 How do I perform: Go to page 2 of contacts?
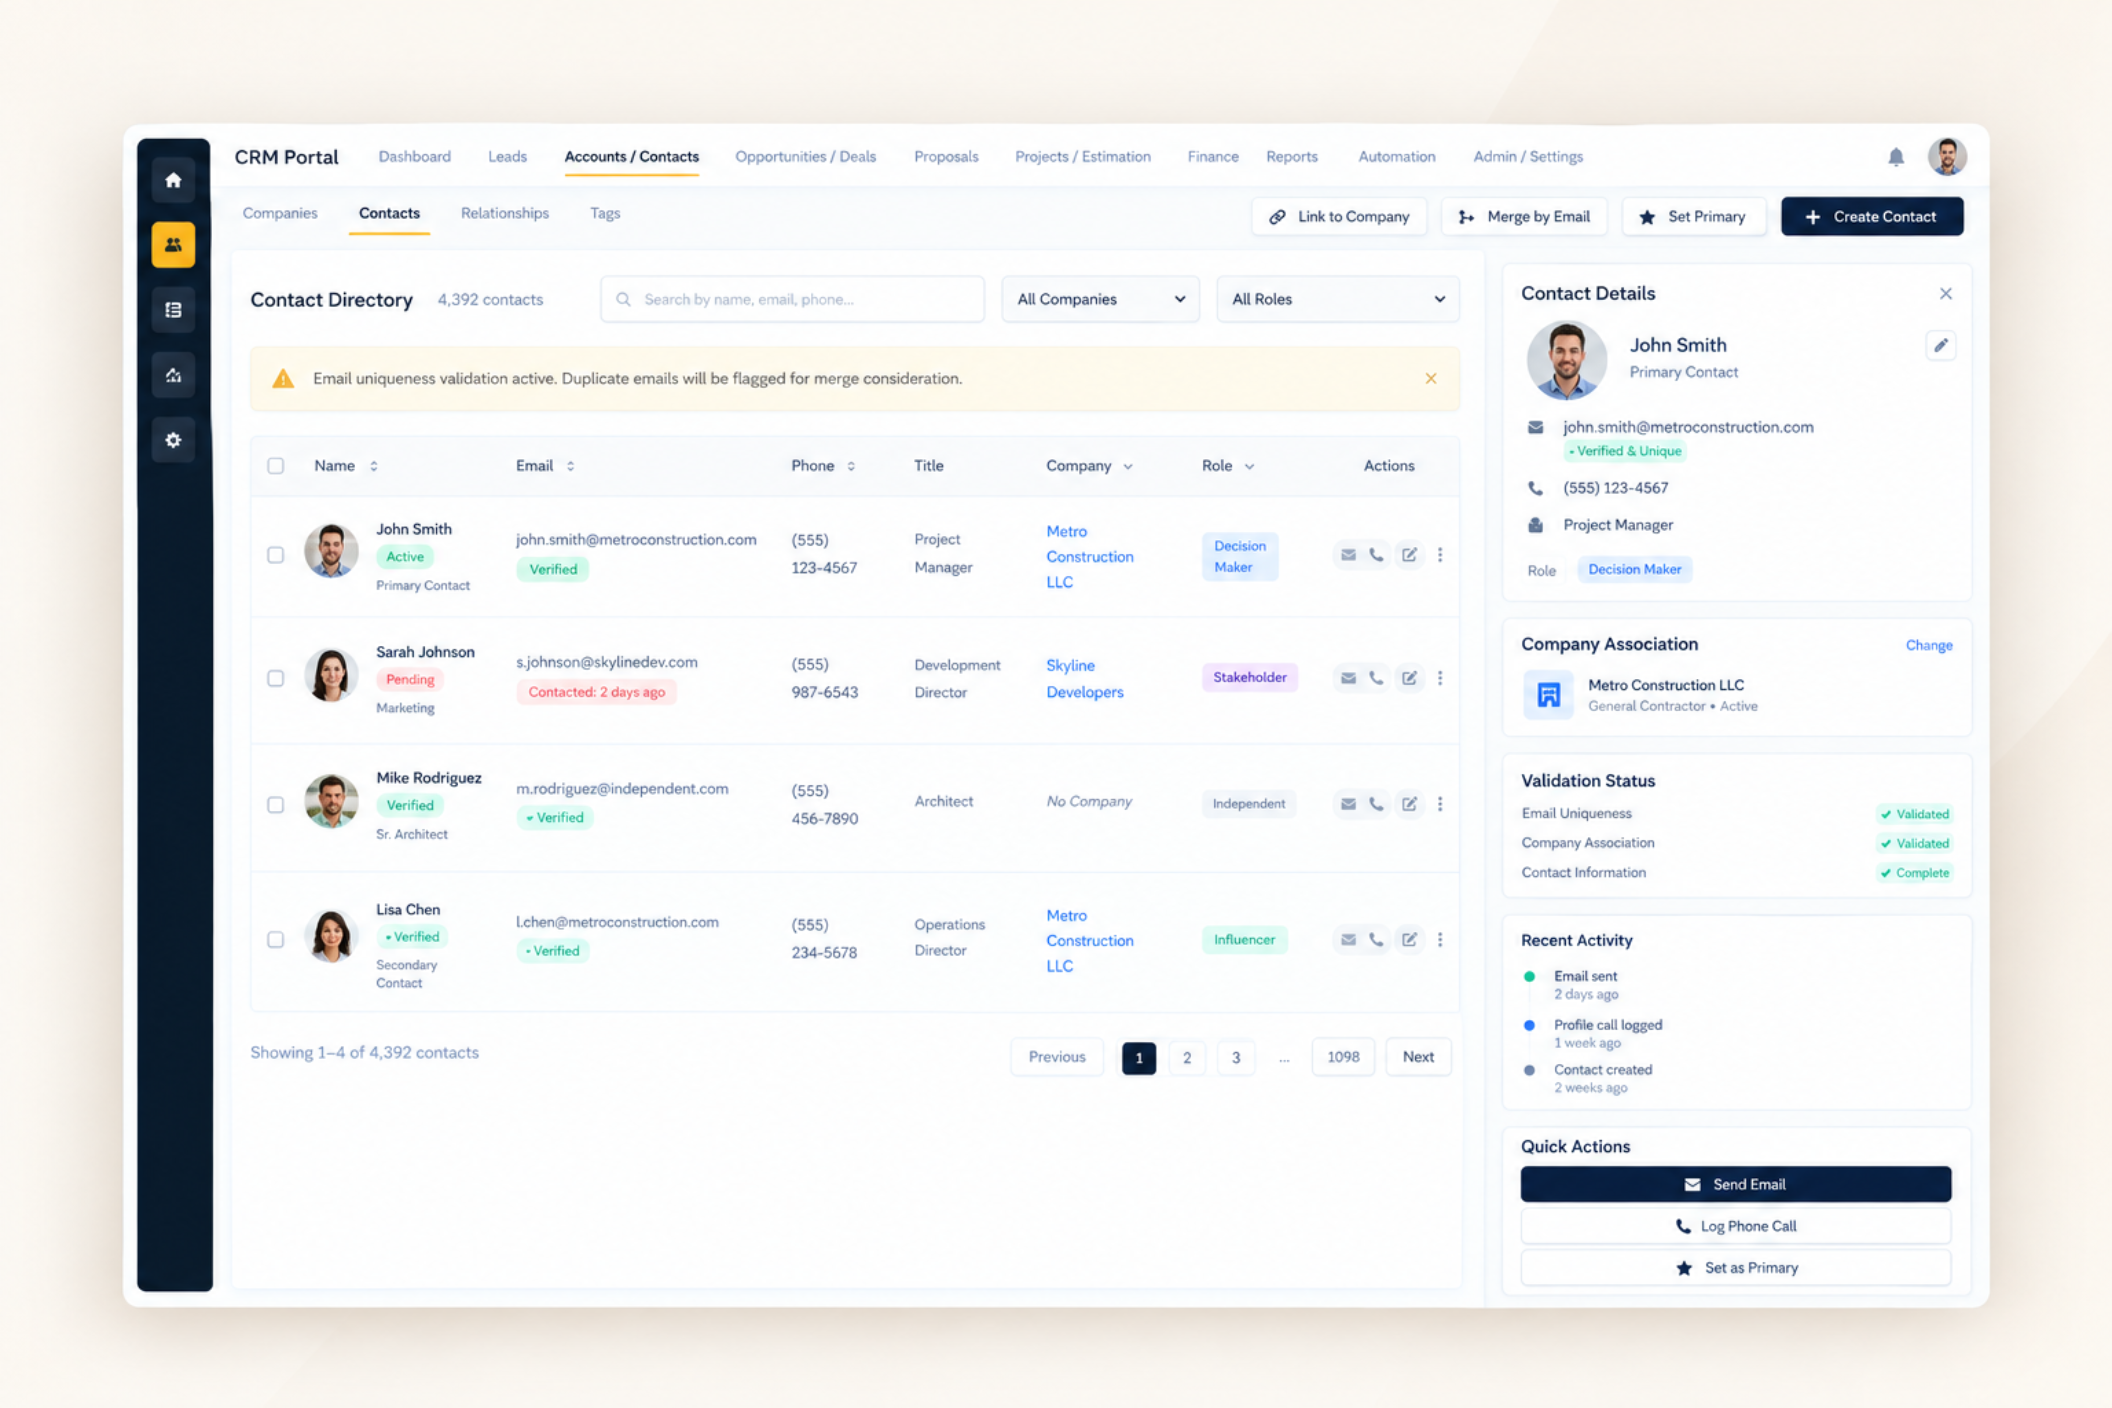[1186, 1057]
